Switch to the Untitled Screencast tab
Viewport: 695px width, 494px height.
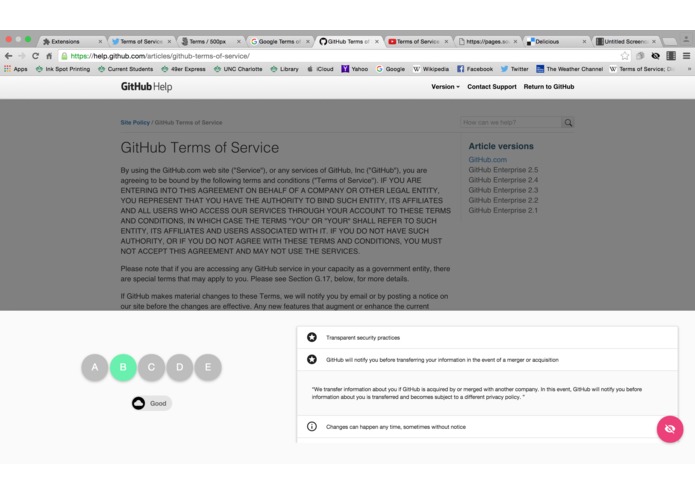[x=625, y=41]
